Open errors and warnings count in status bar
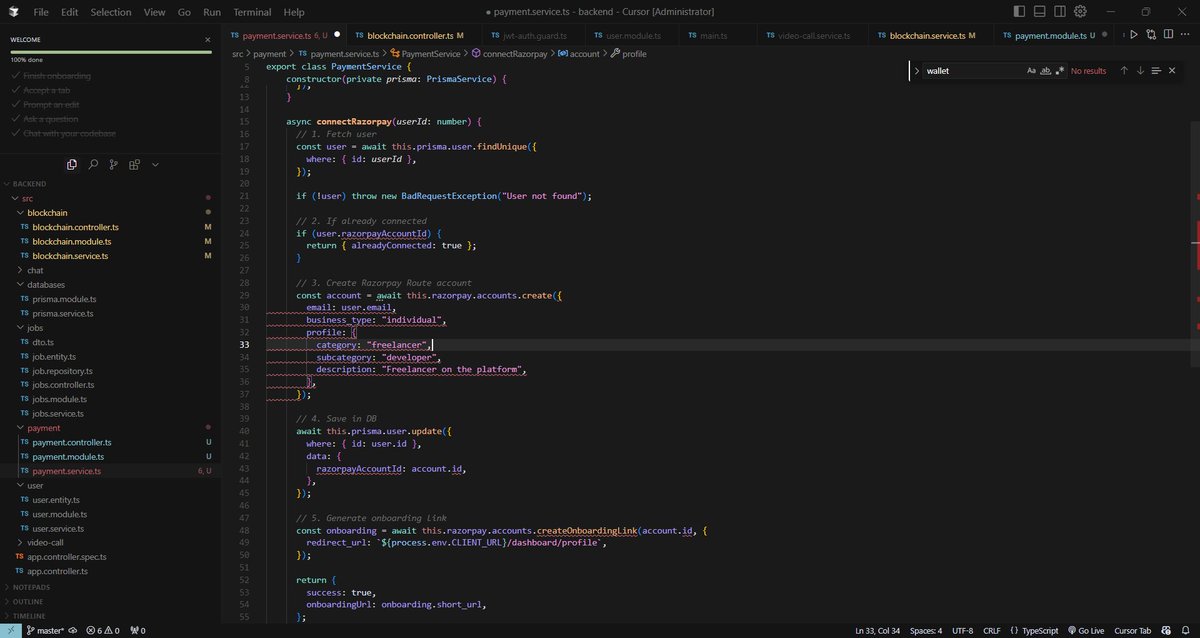The height and width of the screenshot is (638, 1200). 103,631
